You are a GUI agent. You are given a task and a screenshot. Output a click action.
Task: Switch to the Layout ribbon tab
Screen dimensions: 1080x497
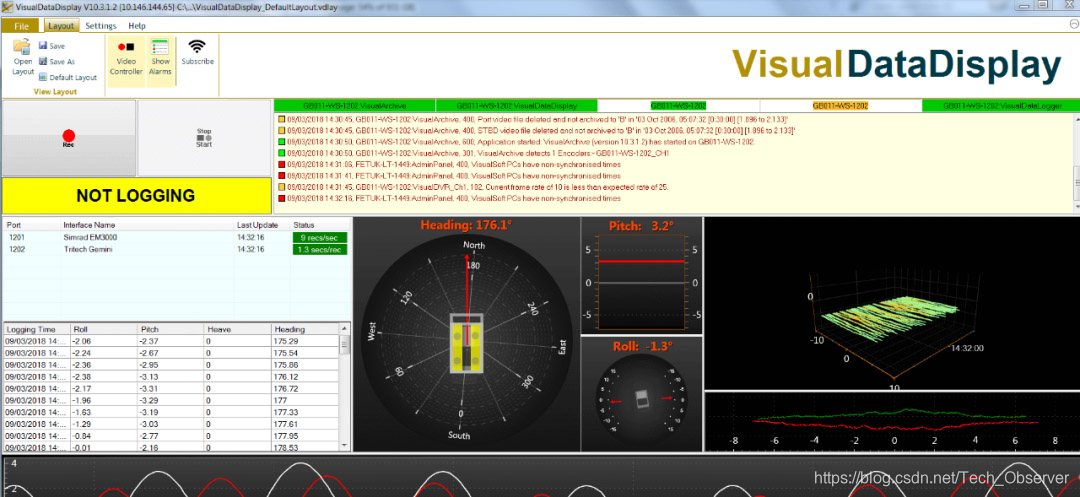61,25
